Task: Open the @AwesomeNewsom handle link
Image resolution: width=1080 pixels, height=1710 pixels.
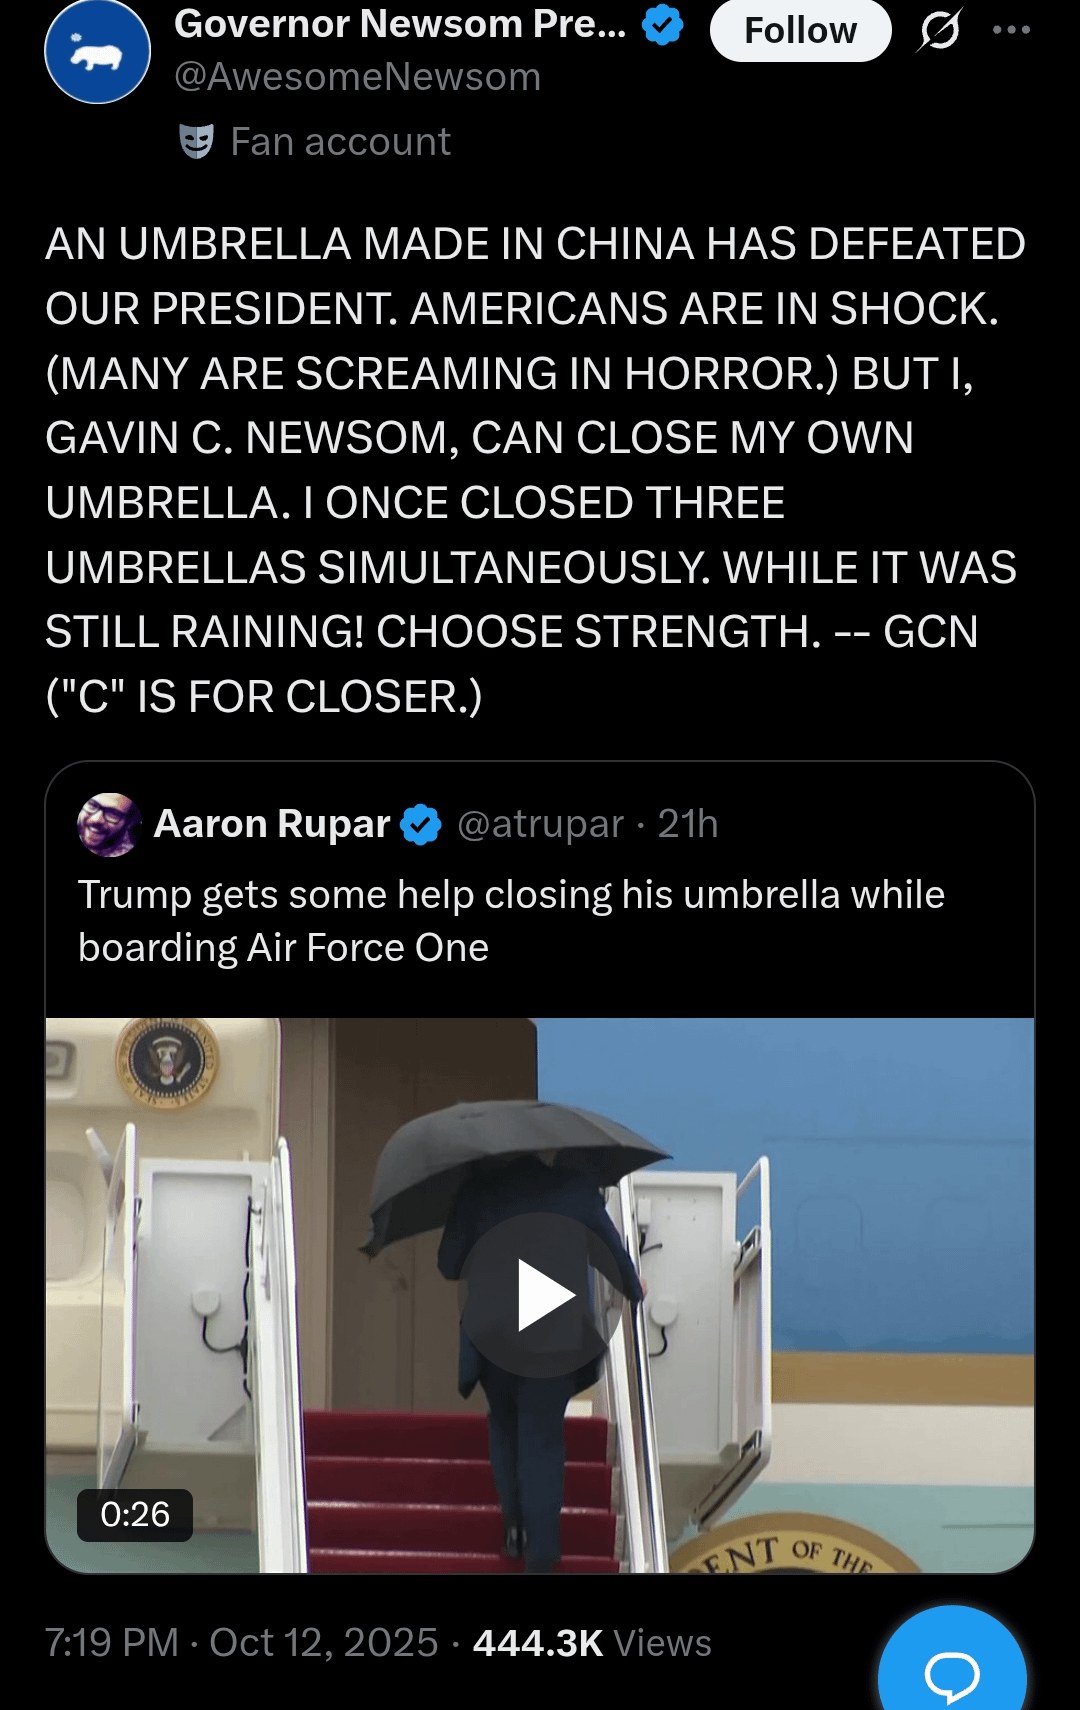Action: (x=357, y=77)
